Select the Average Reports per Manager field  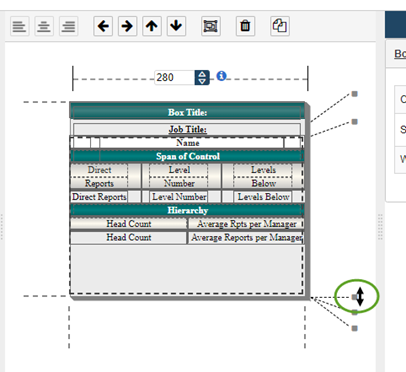tap(246, 237)
